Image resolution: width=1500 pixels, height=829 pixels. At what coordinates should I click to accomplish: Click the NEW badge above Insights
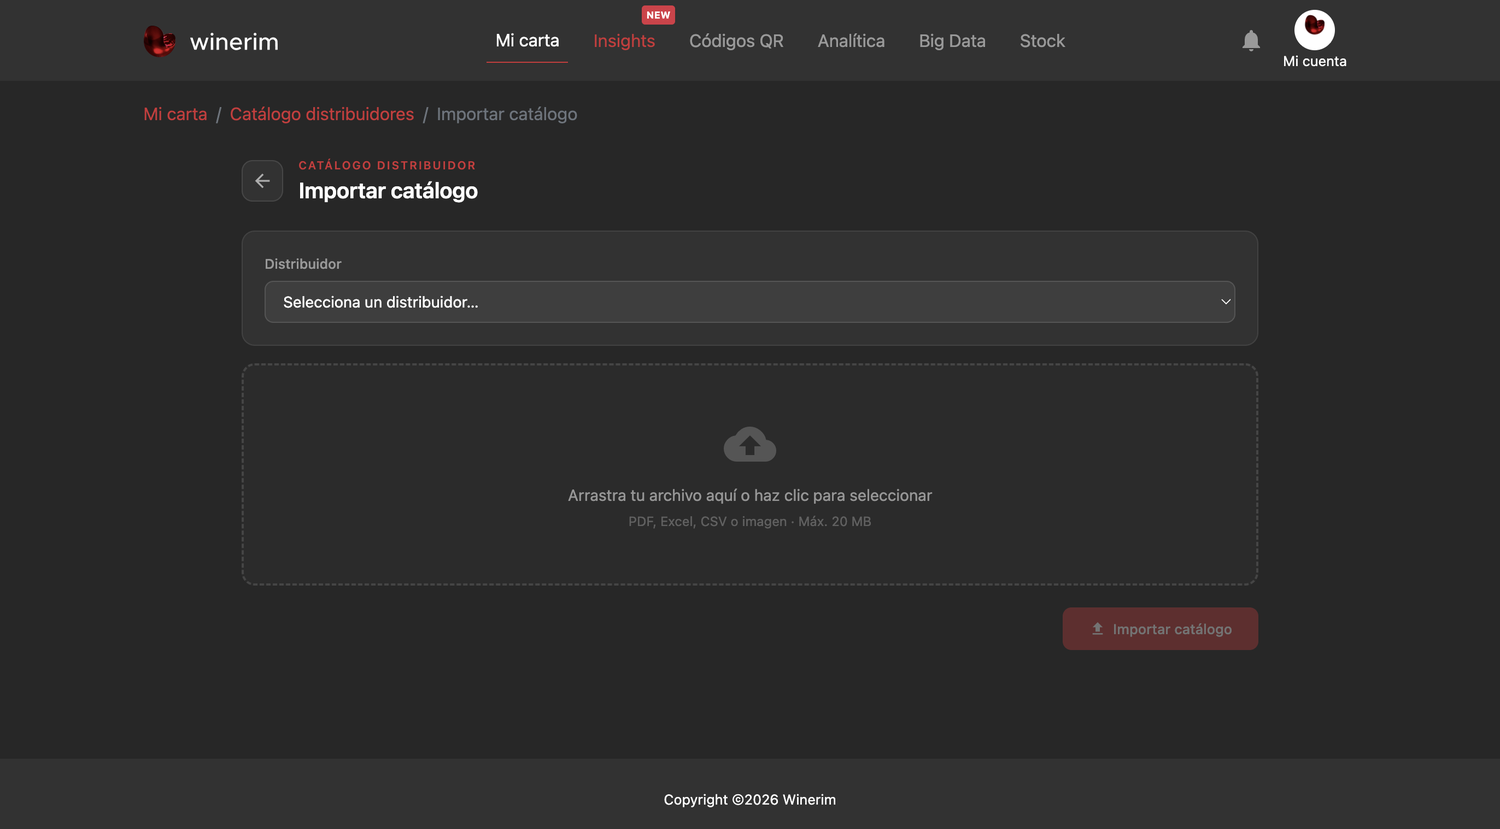click(x=658, y=15)
